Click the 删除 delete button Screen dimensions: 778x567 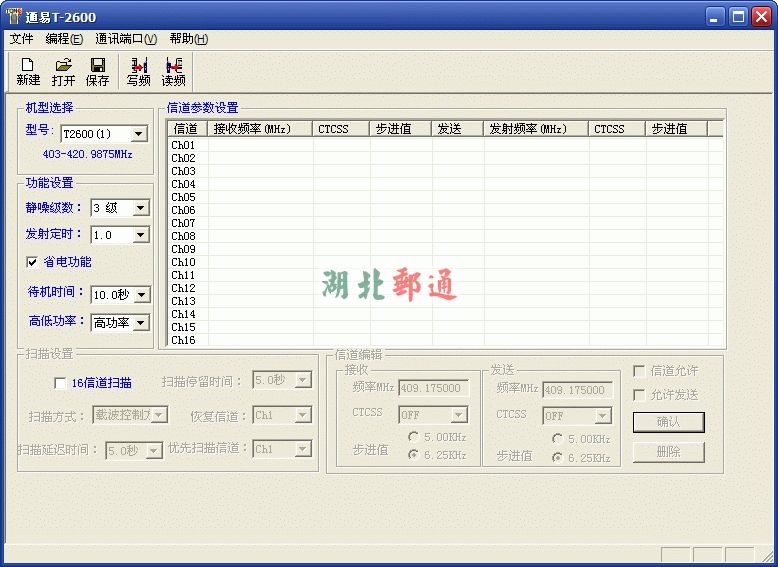pos(668,452)
